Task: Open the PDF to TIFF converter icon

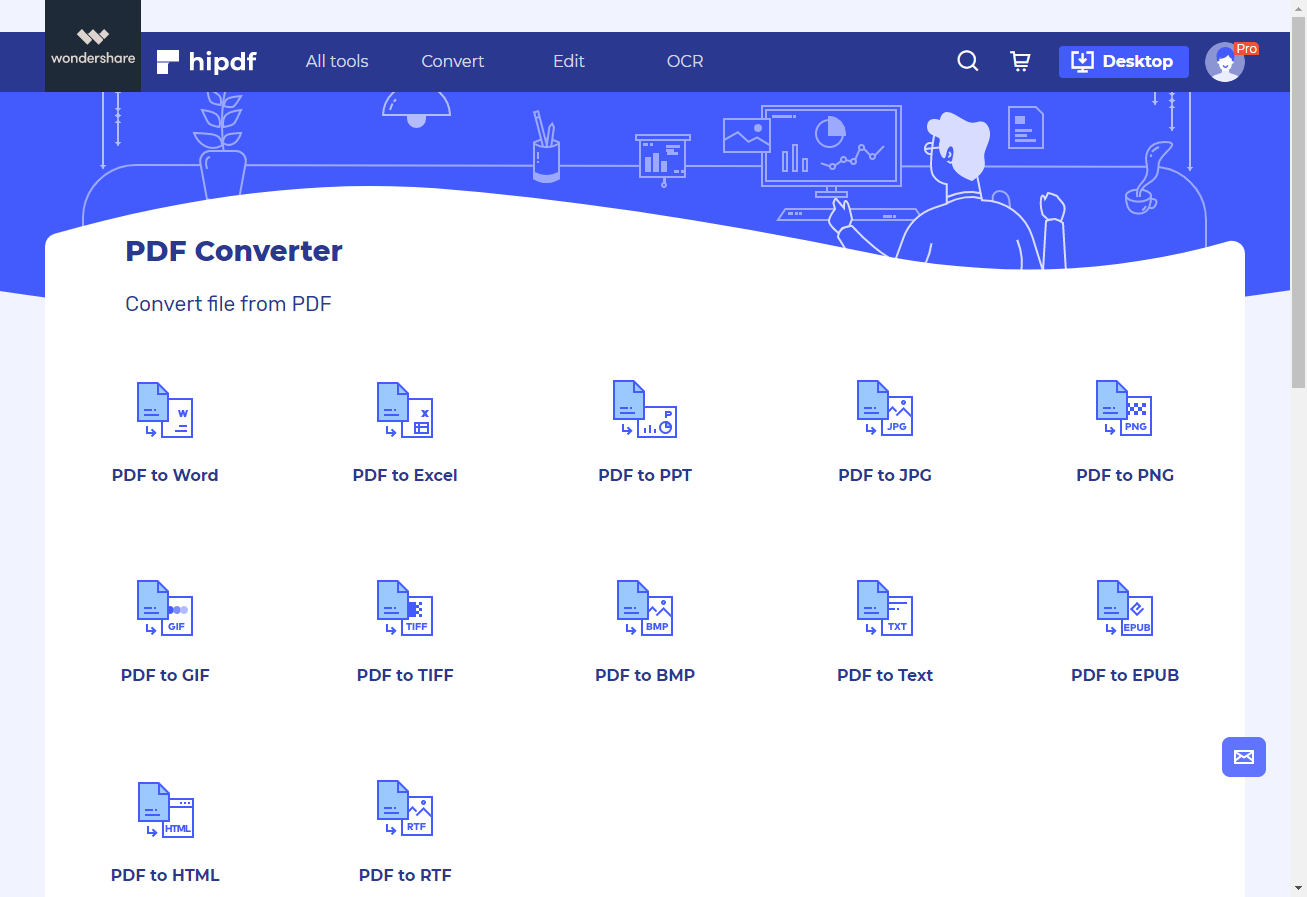Action: (405, 609)
